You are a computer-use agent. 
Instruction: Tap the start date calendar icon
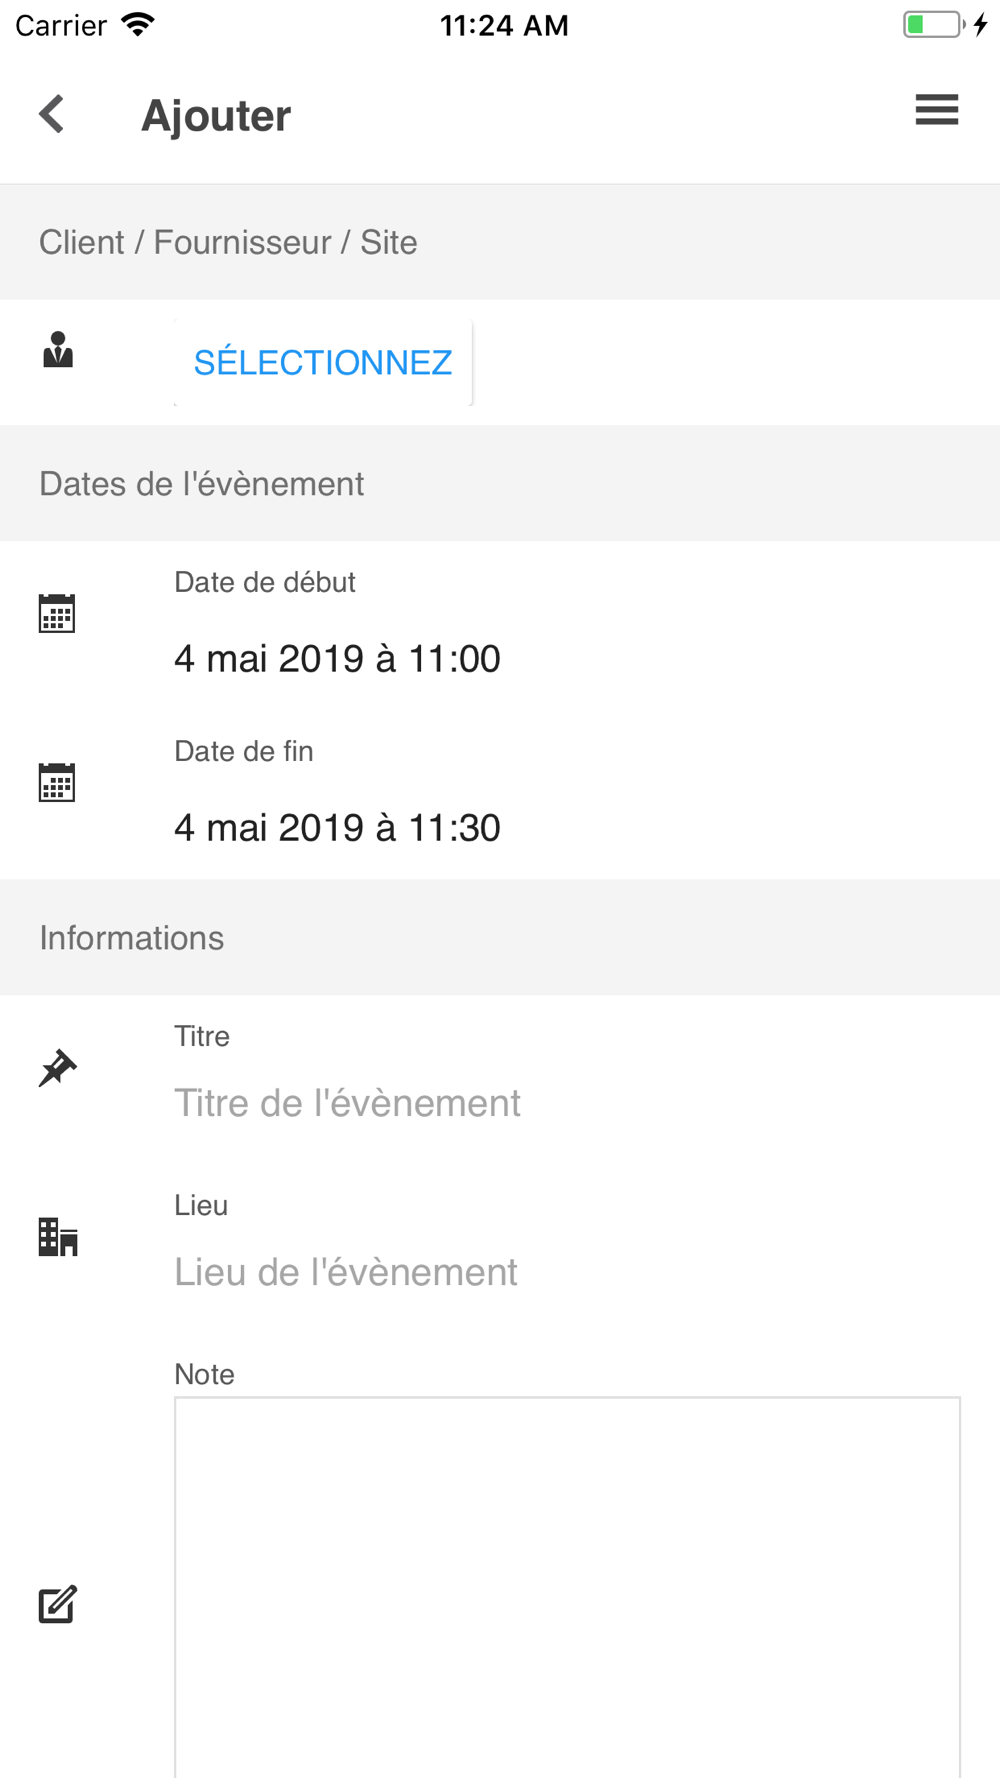coord(57,613)
